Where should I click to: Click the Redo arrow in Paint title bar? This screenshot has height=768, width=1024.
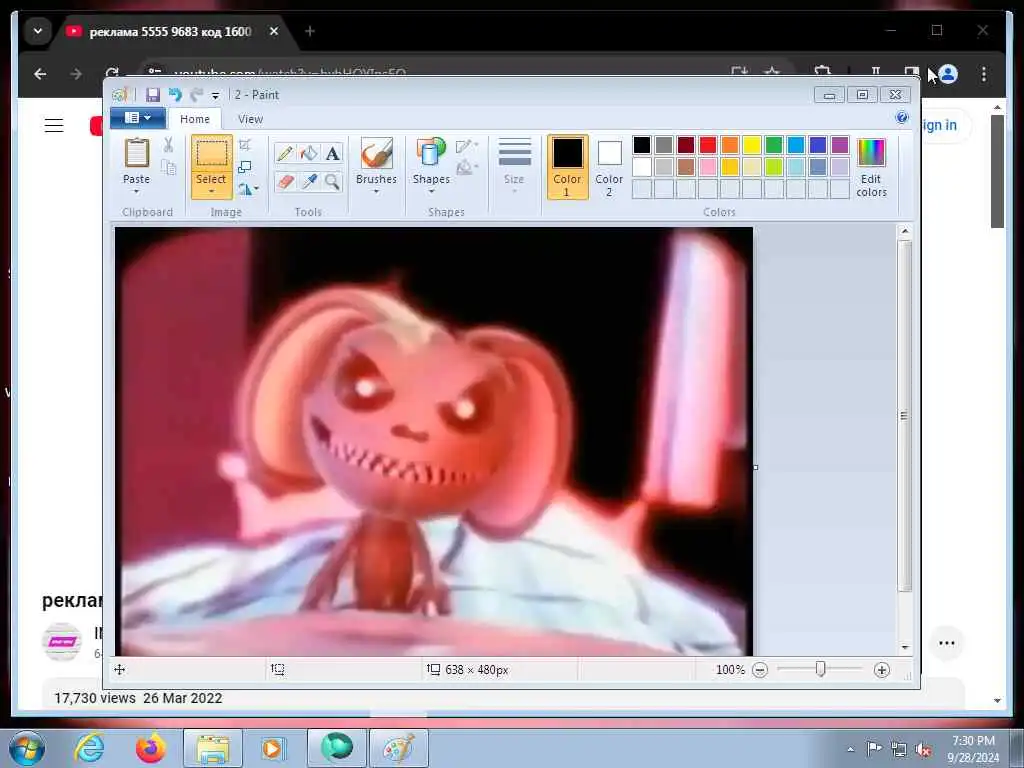[196, 95]
